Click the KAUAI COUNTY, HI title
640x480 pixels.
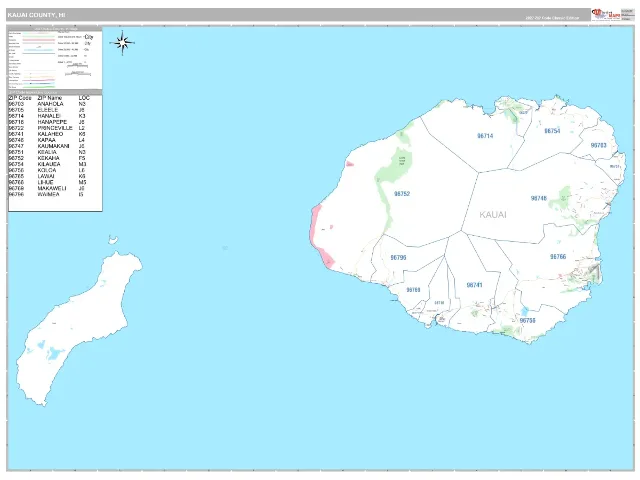[36, 15]
